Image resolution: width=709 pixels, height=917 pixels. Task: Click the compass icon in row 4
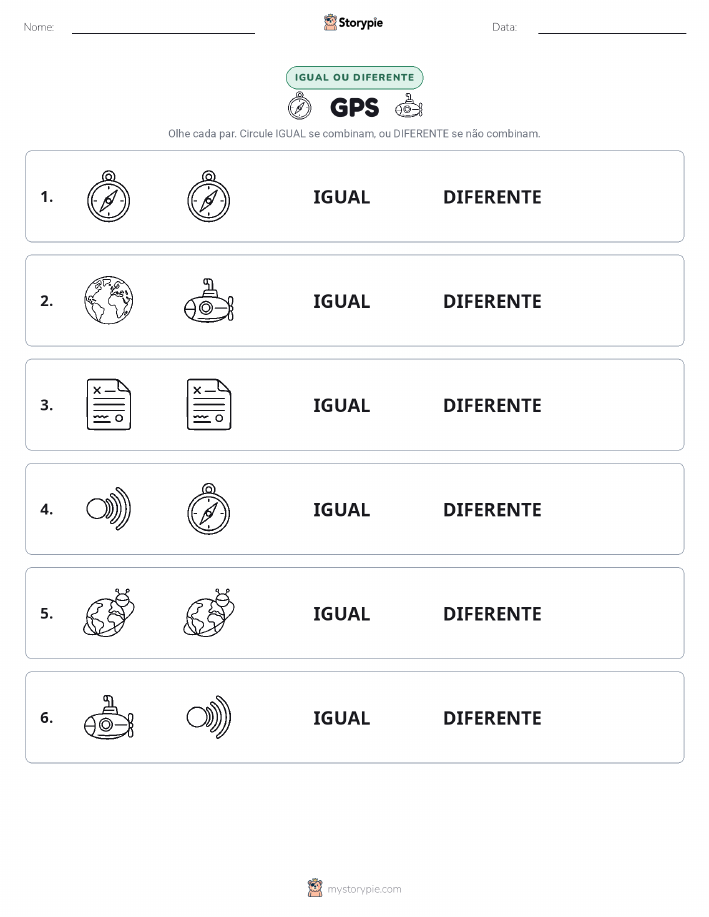point(209,509)
